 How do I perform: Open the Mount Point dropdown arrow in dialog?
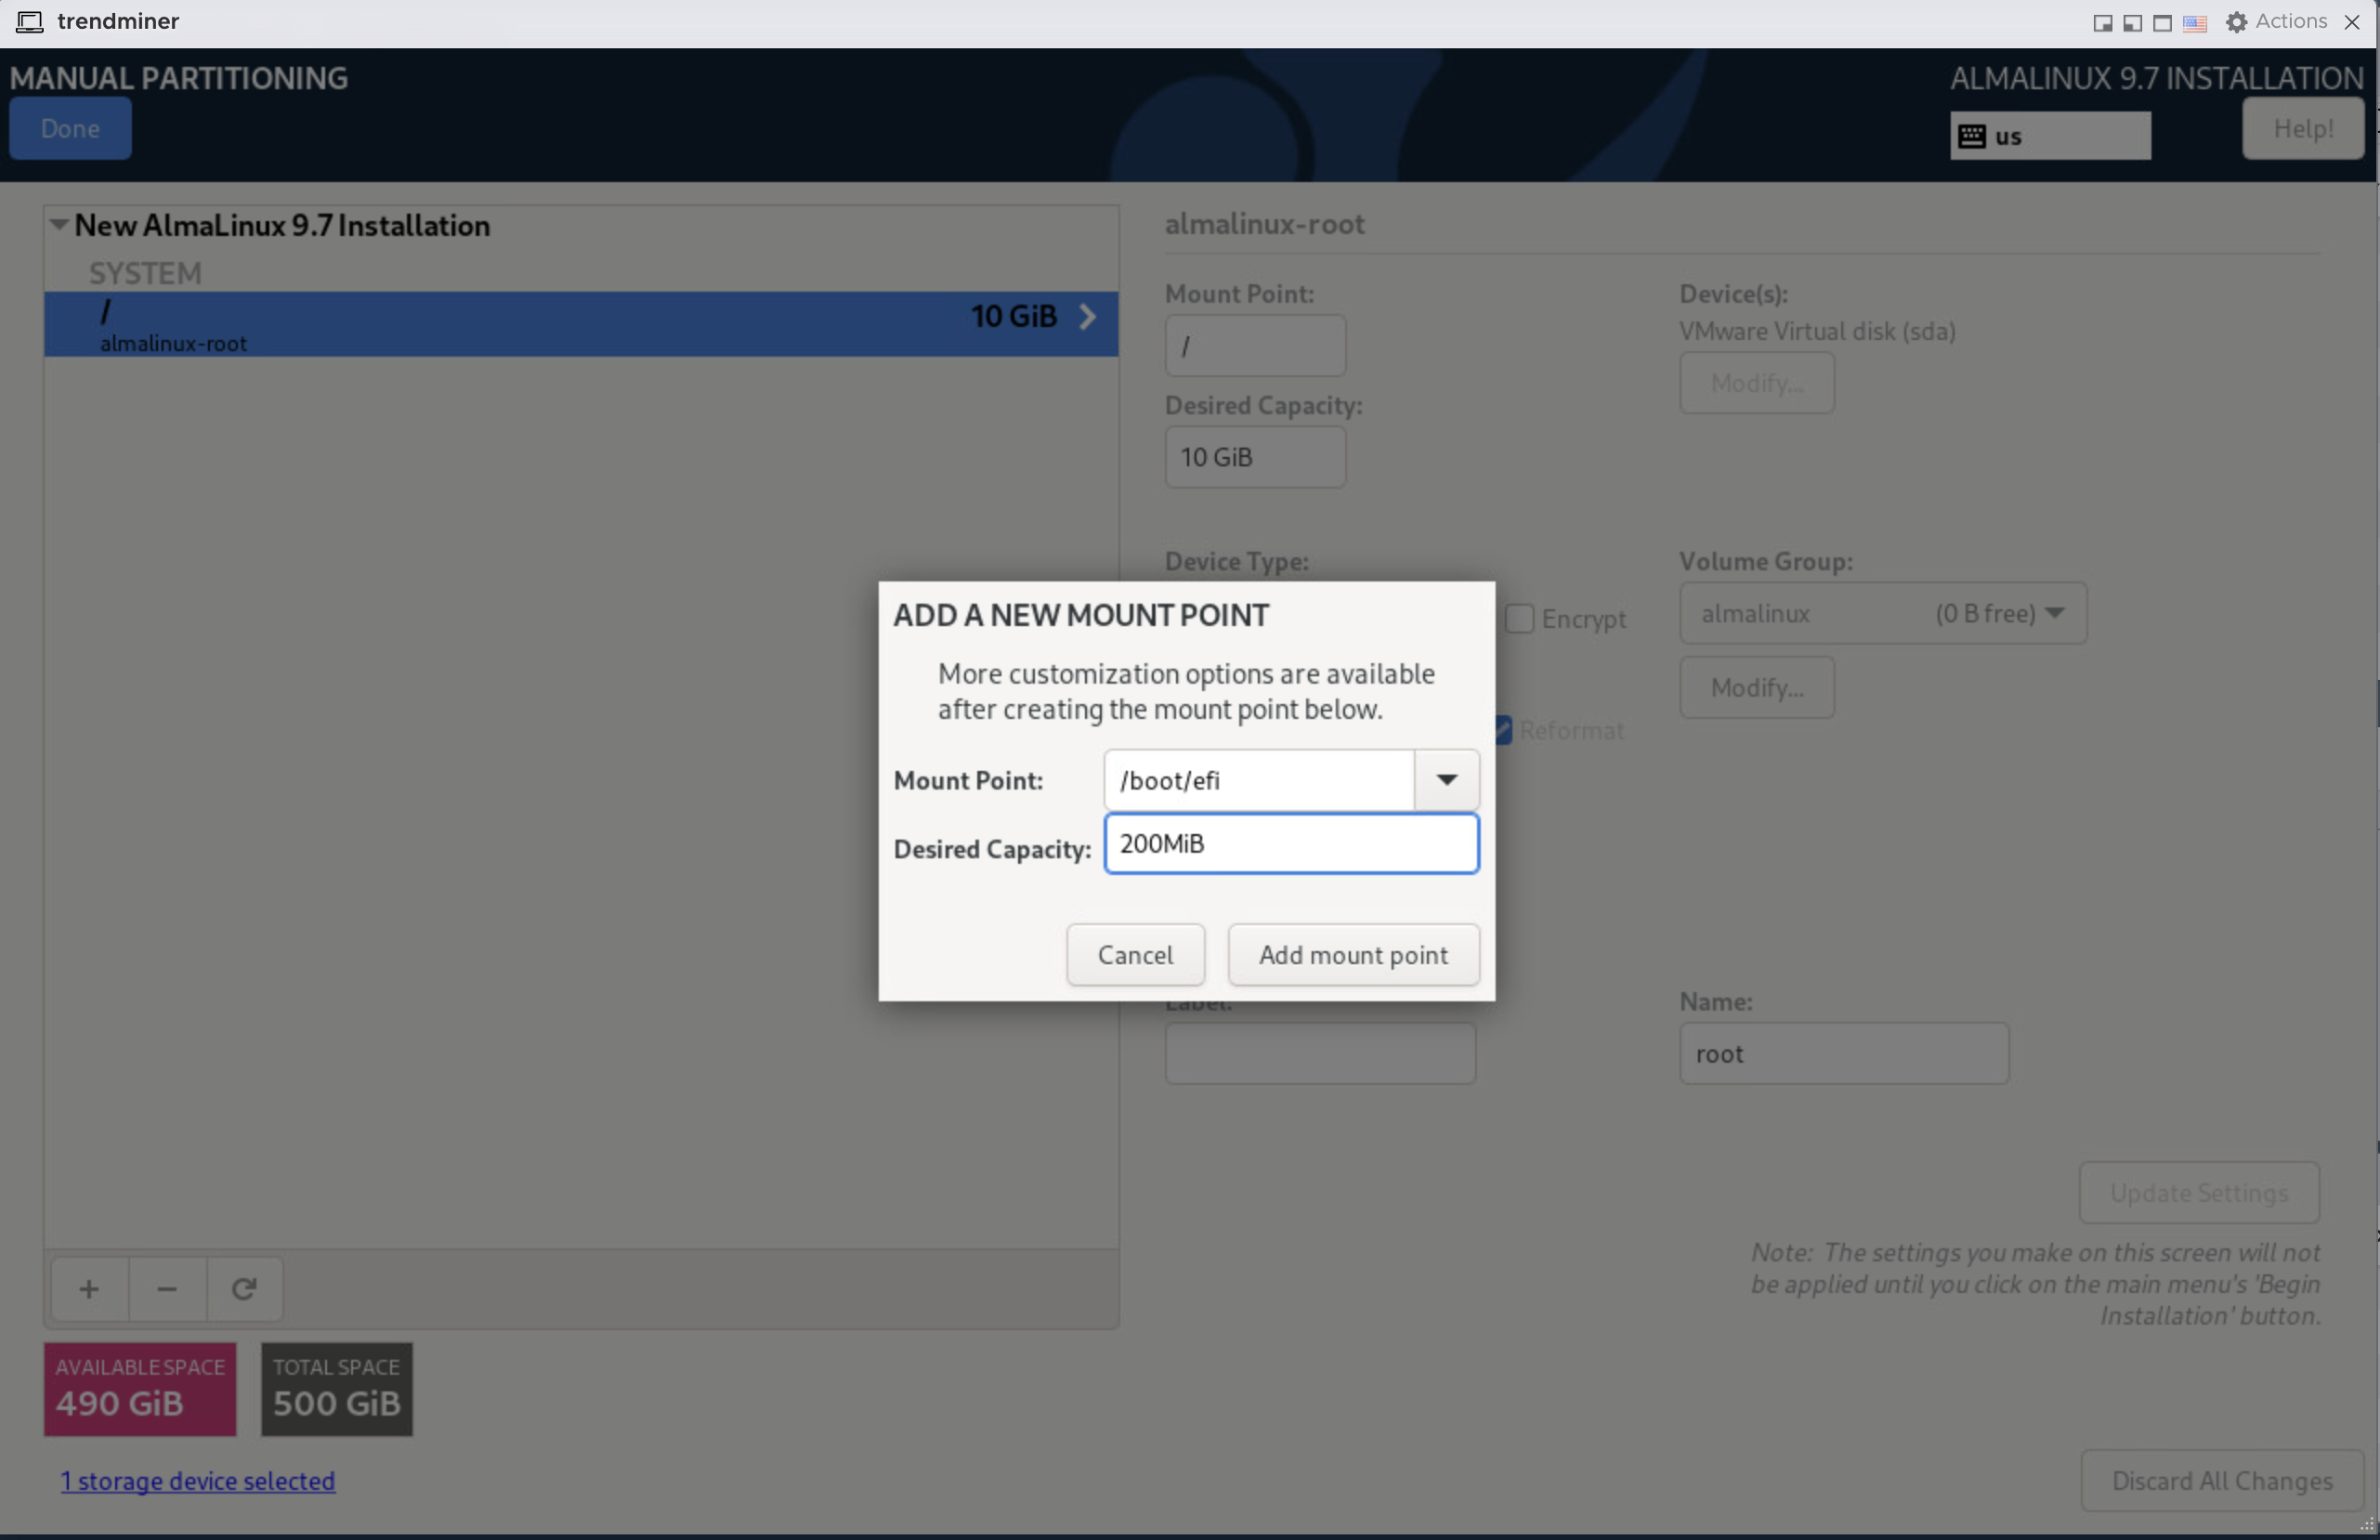click(x=1446, y=779)
